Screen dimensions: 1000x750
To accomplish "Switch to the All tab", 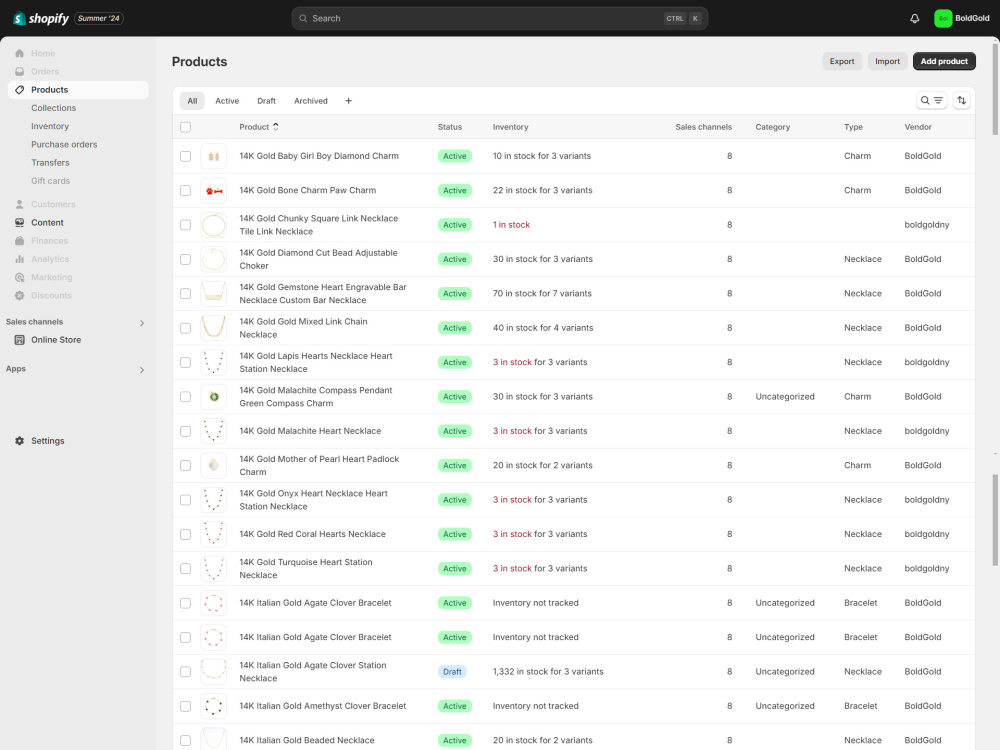I will [x=192, y=101].
